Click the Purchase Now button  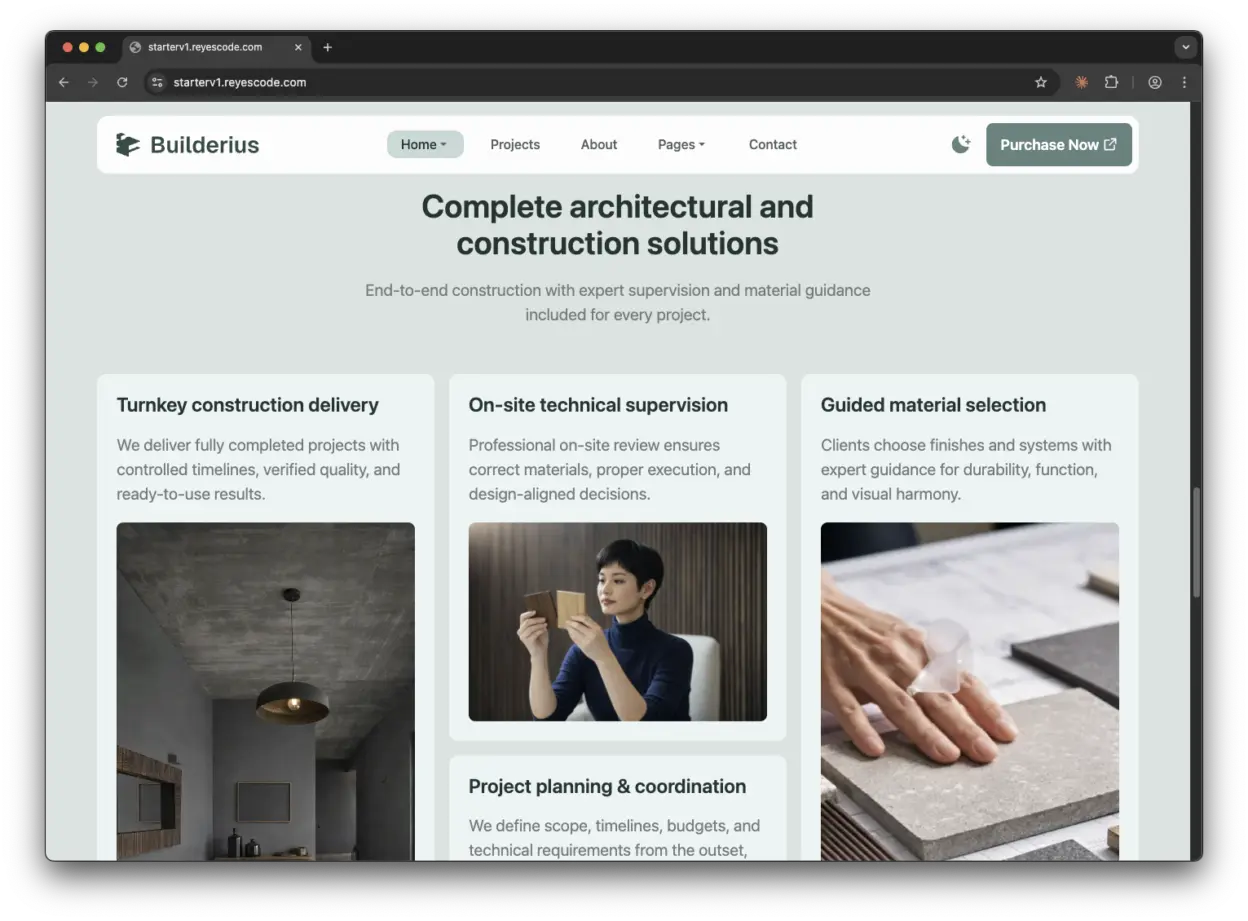[1058, 145]
